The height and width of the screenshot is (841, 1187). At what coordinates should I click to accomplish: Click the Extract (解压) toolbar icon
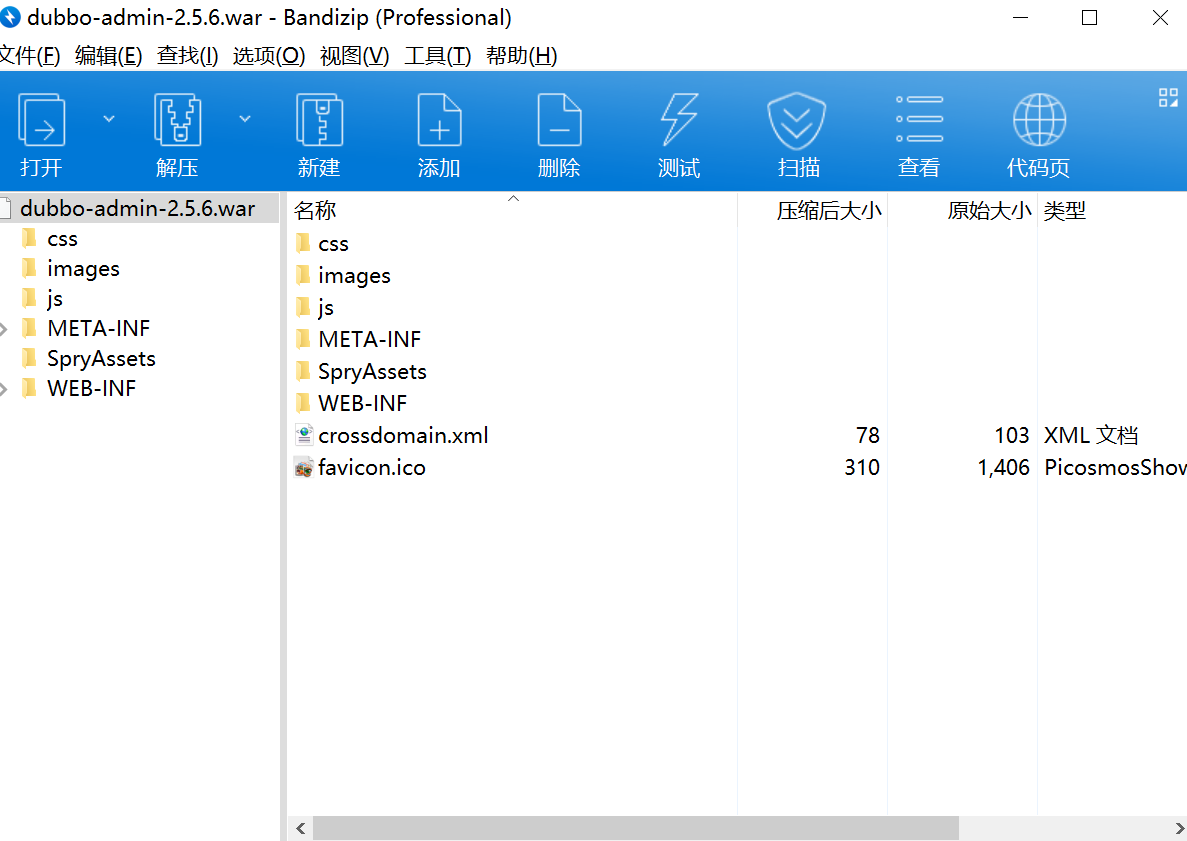177,122
